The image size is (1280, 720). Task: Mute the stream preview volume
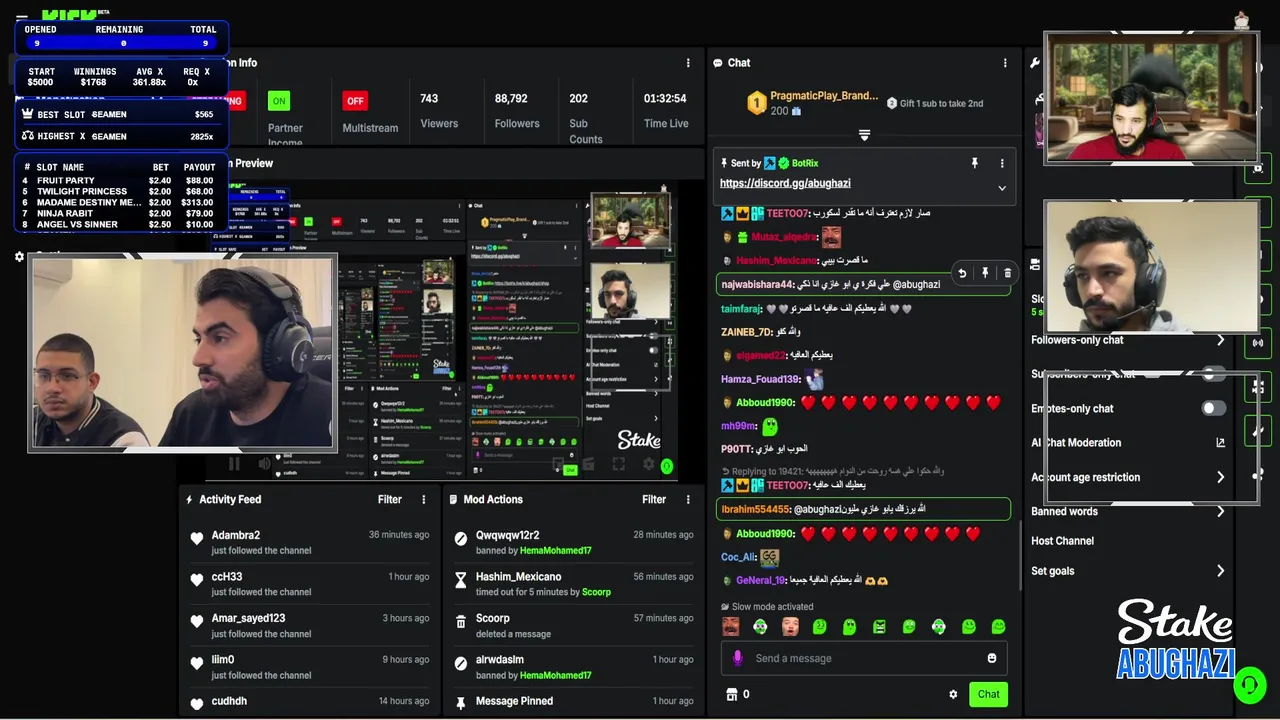tap(264, 464)
